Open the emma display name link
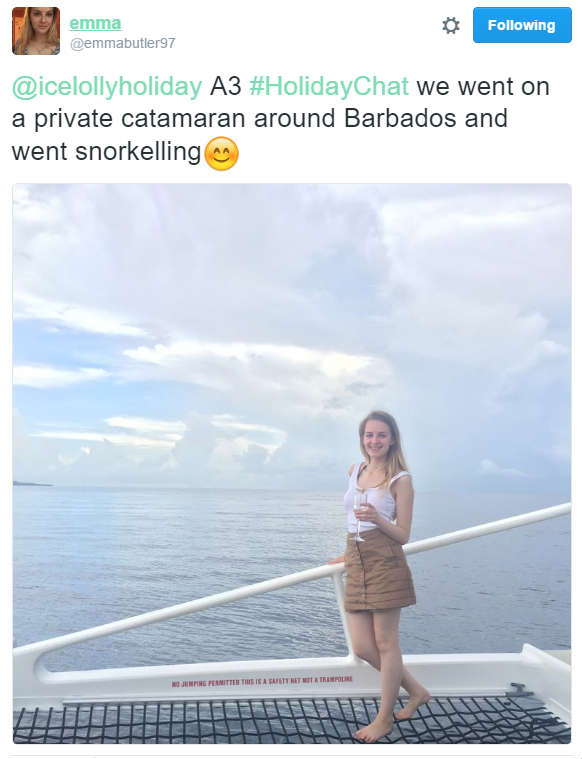 (95, 23)
